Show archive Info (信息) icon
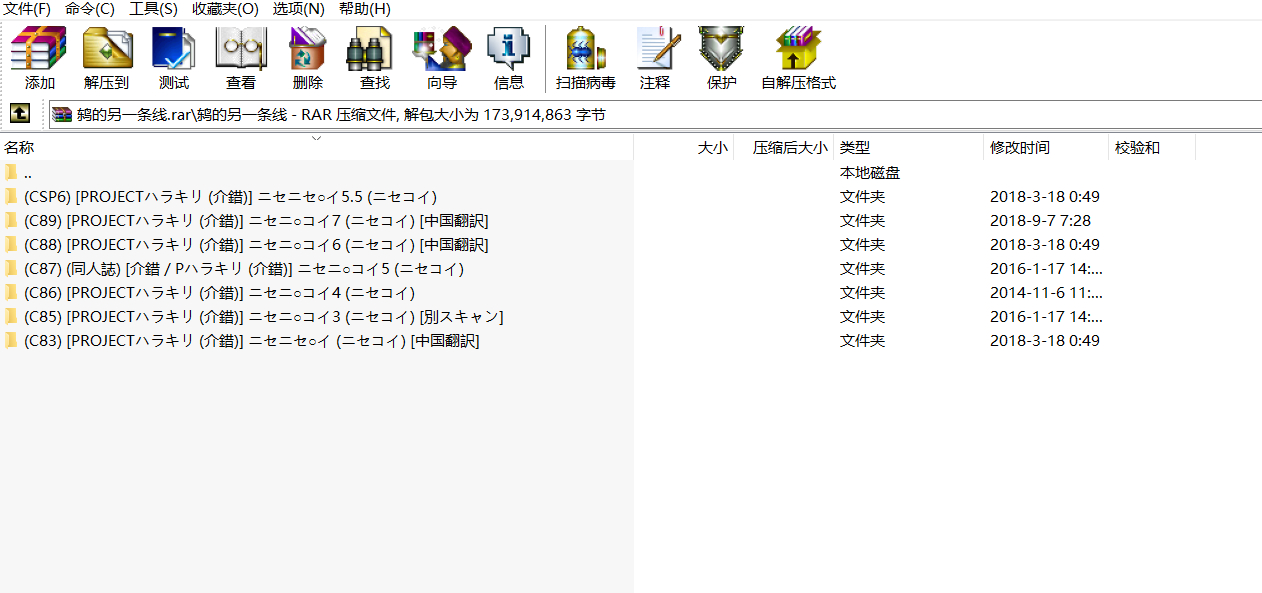 click(508, 49)
